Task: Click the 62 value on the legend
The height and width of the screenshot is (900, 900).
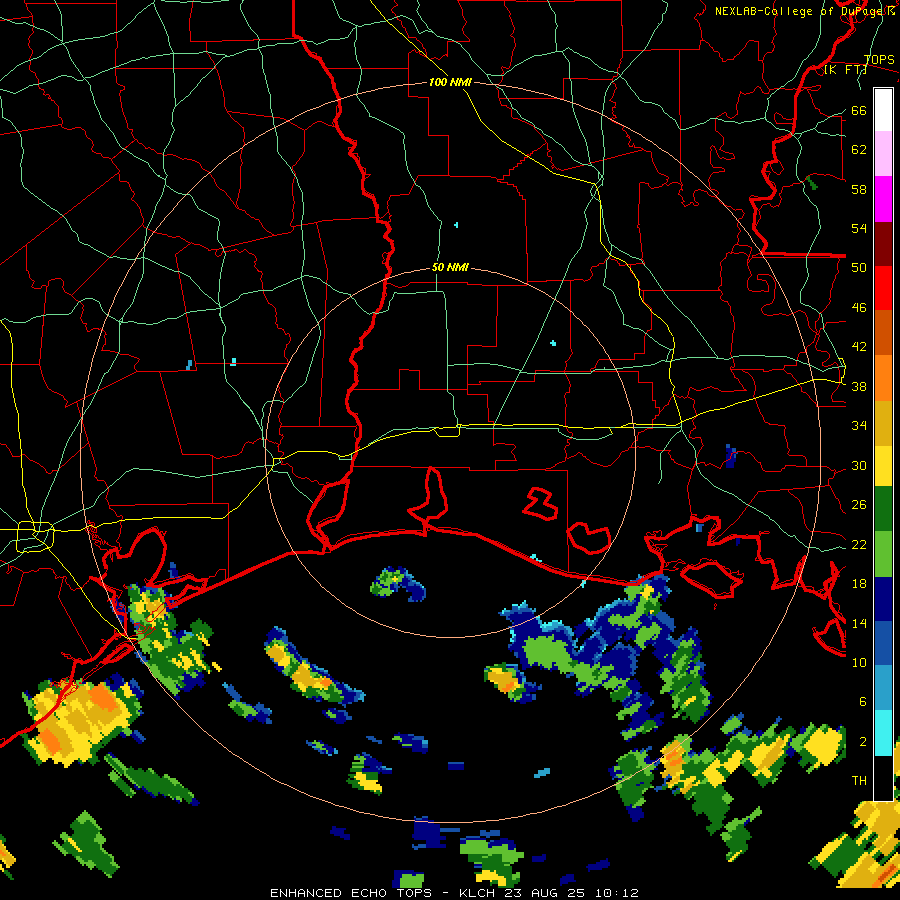Action: (x=859, y=150)
